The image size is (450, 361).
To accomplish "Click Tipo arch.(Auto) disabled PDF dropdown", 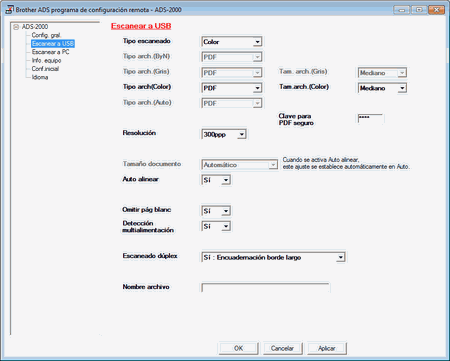I will (x=232, y=103).
